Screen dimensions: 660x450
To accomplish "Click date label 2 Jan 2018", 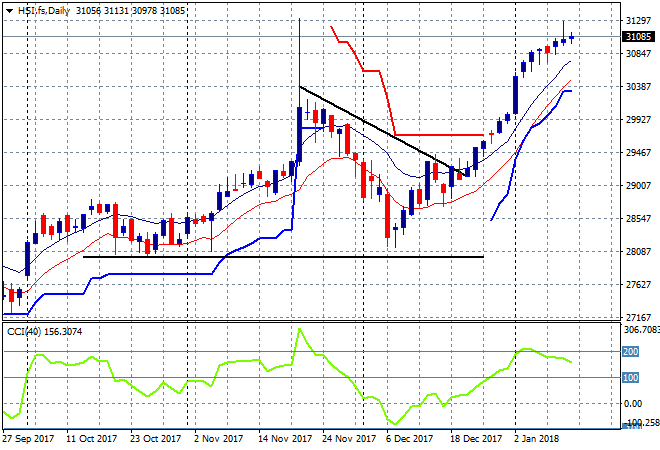I will [536, 439].
